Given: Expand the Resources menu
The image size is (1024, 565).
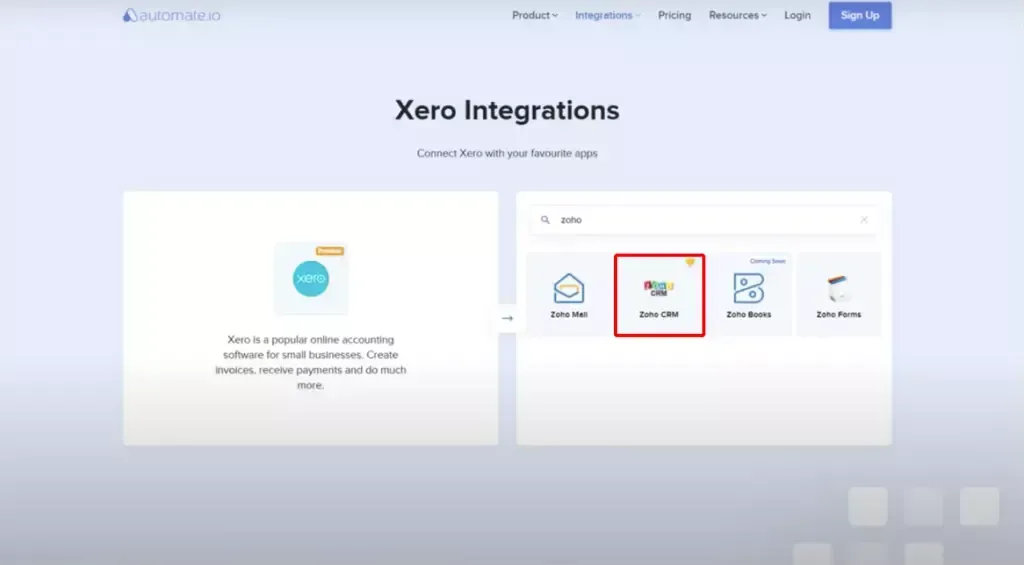Looking at the screenshot, I should point(738,15).
